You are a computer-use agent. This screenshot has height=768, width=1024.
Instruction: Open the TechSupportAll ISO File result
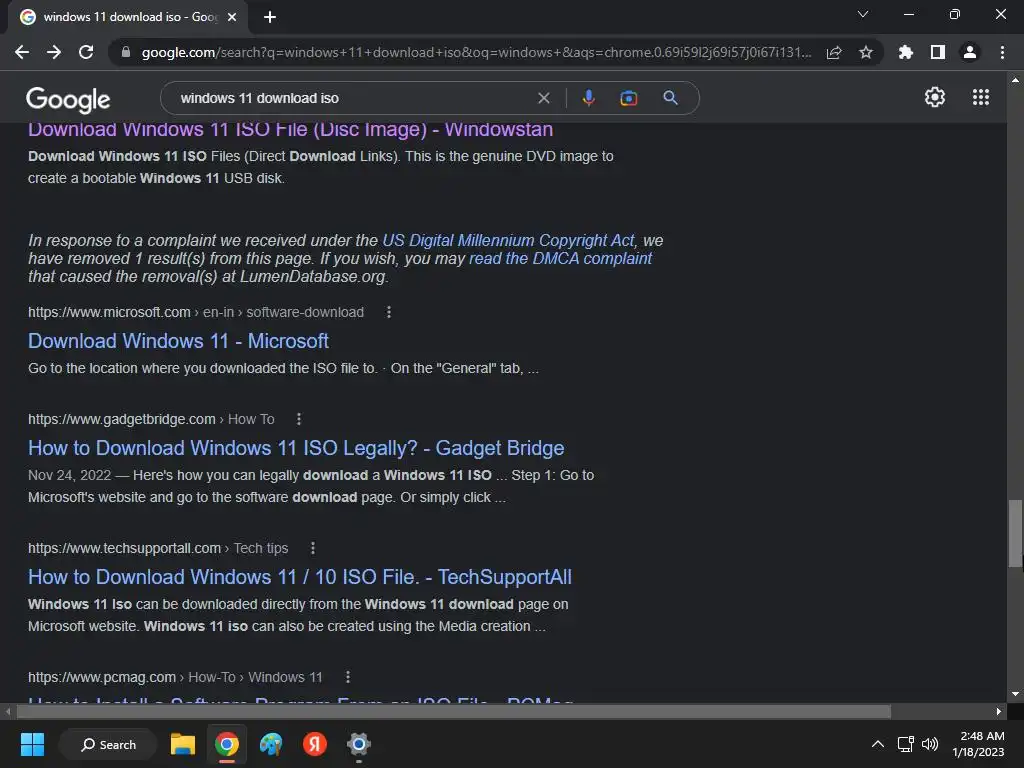tap(300, 577)
